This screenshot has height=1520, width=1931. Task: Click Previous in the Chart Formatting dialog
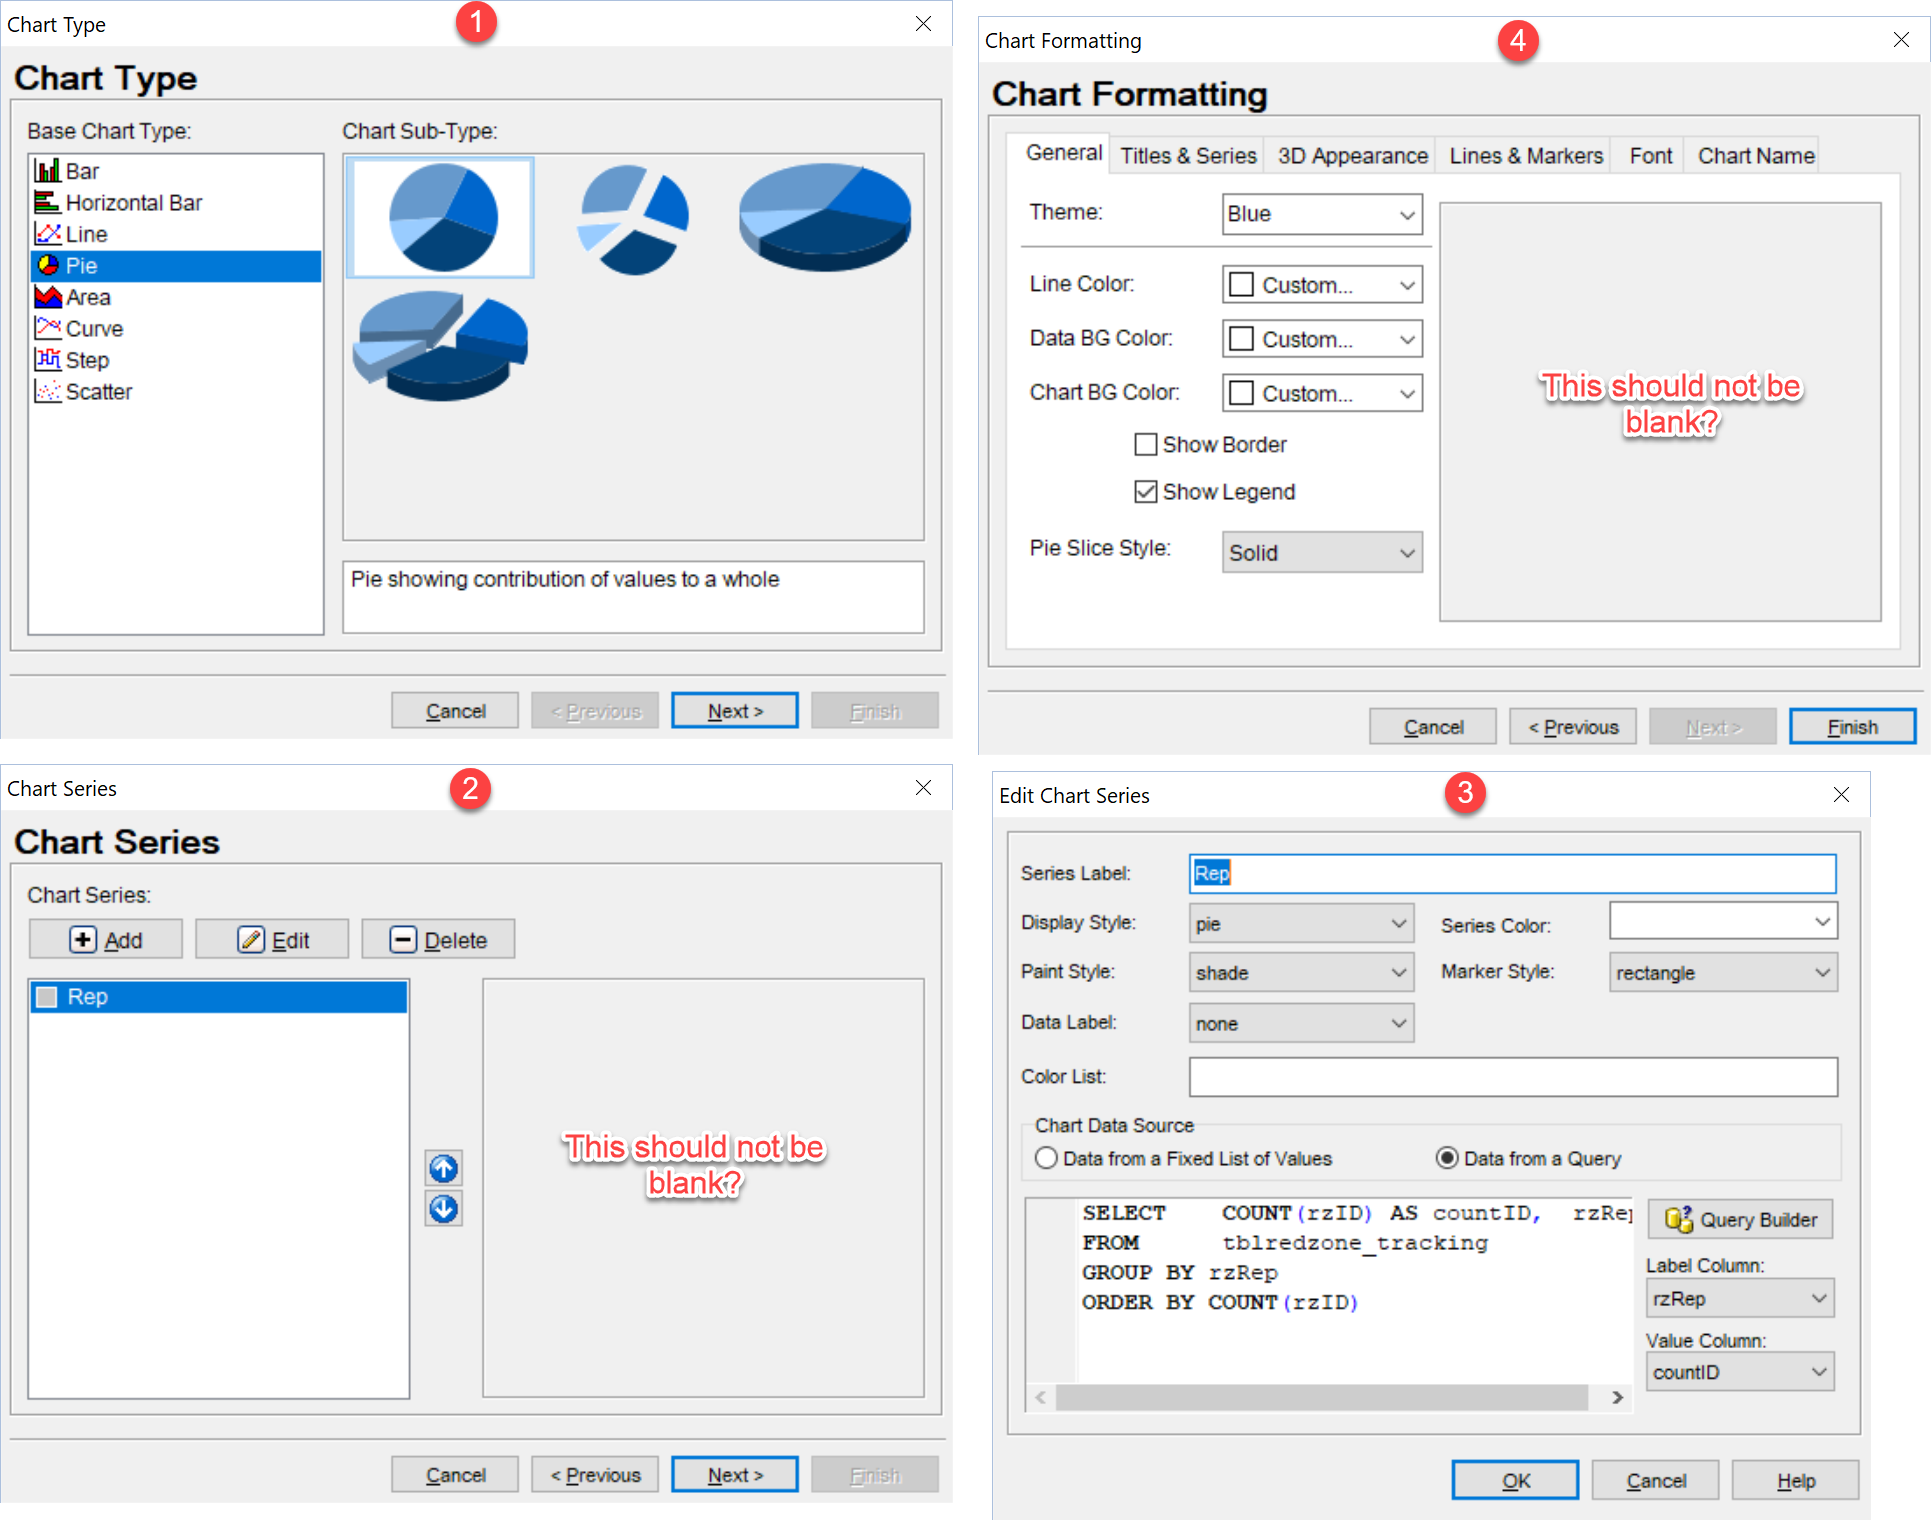tap(1573, 727)
